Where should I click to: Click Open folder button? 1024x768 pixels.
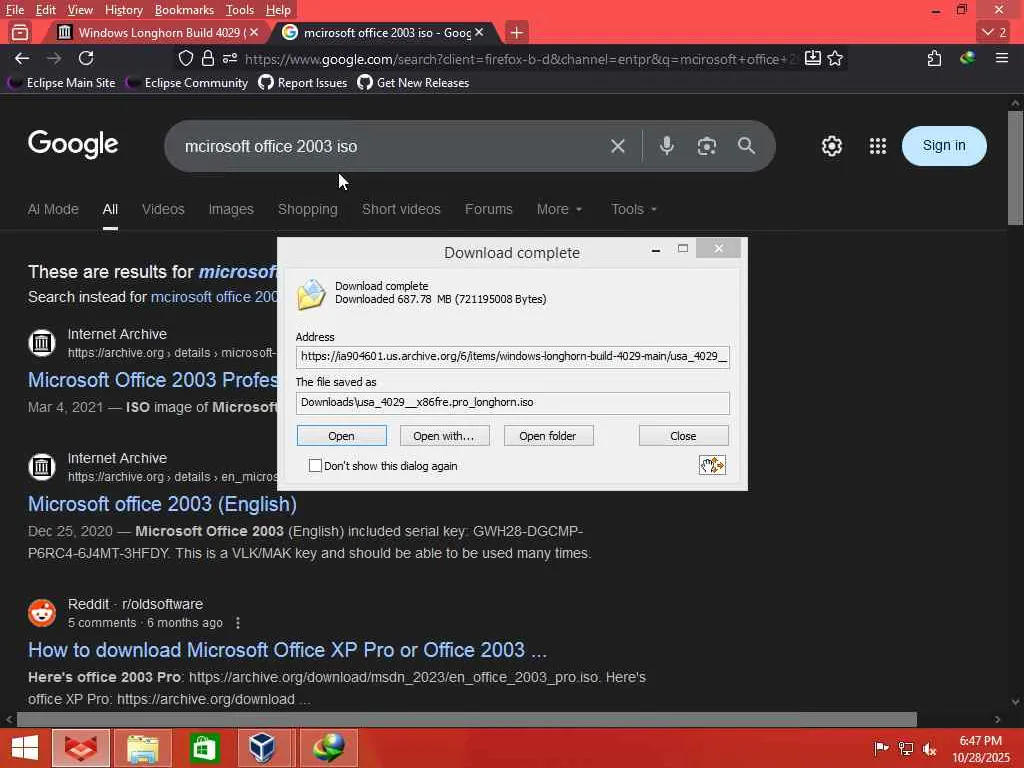click(x=548, y=436)
